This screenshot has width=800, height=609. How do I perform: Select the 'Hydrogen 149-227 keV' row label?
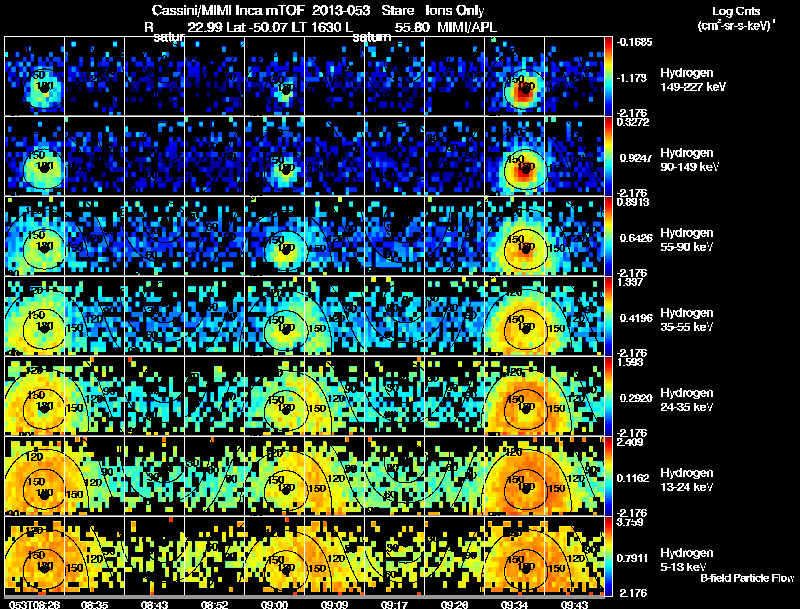693,80
